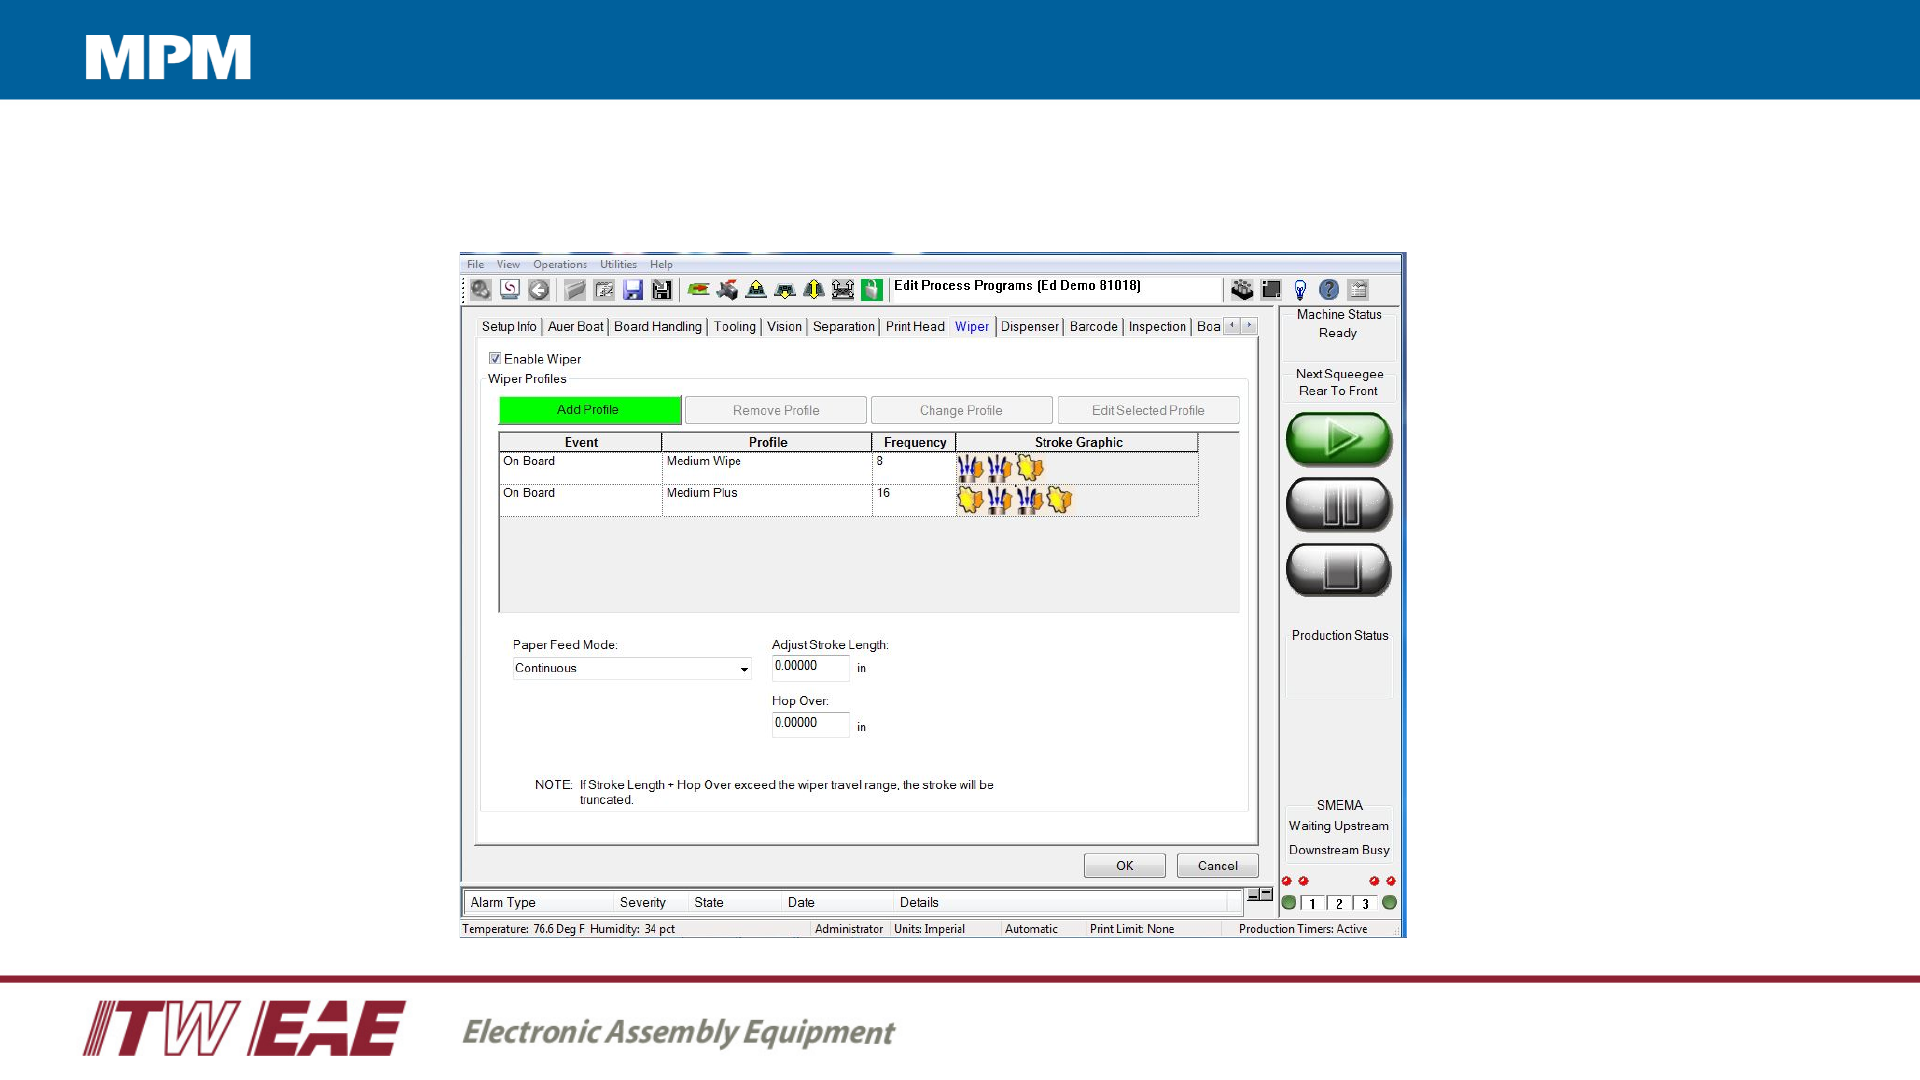1920x1080 pixels.
Task: Open the Utilities menu
Action: (x=618, y=265)
